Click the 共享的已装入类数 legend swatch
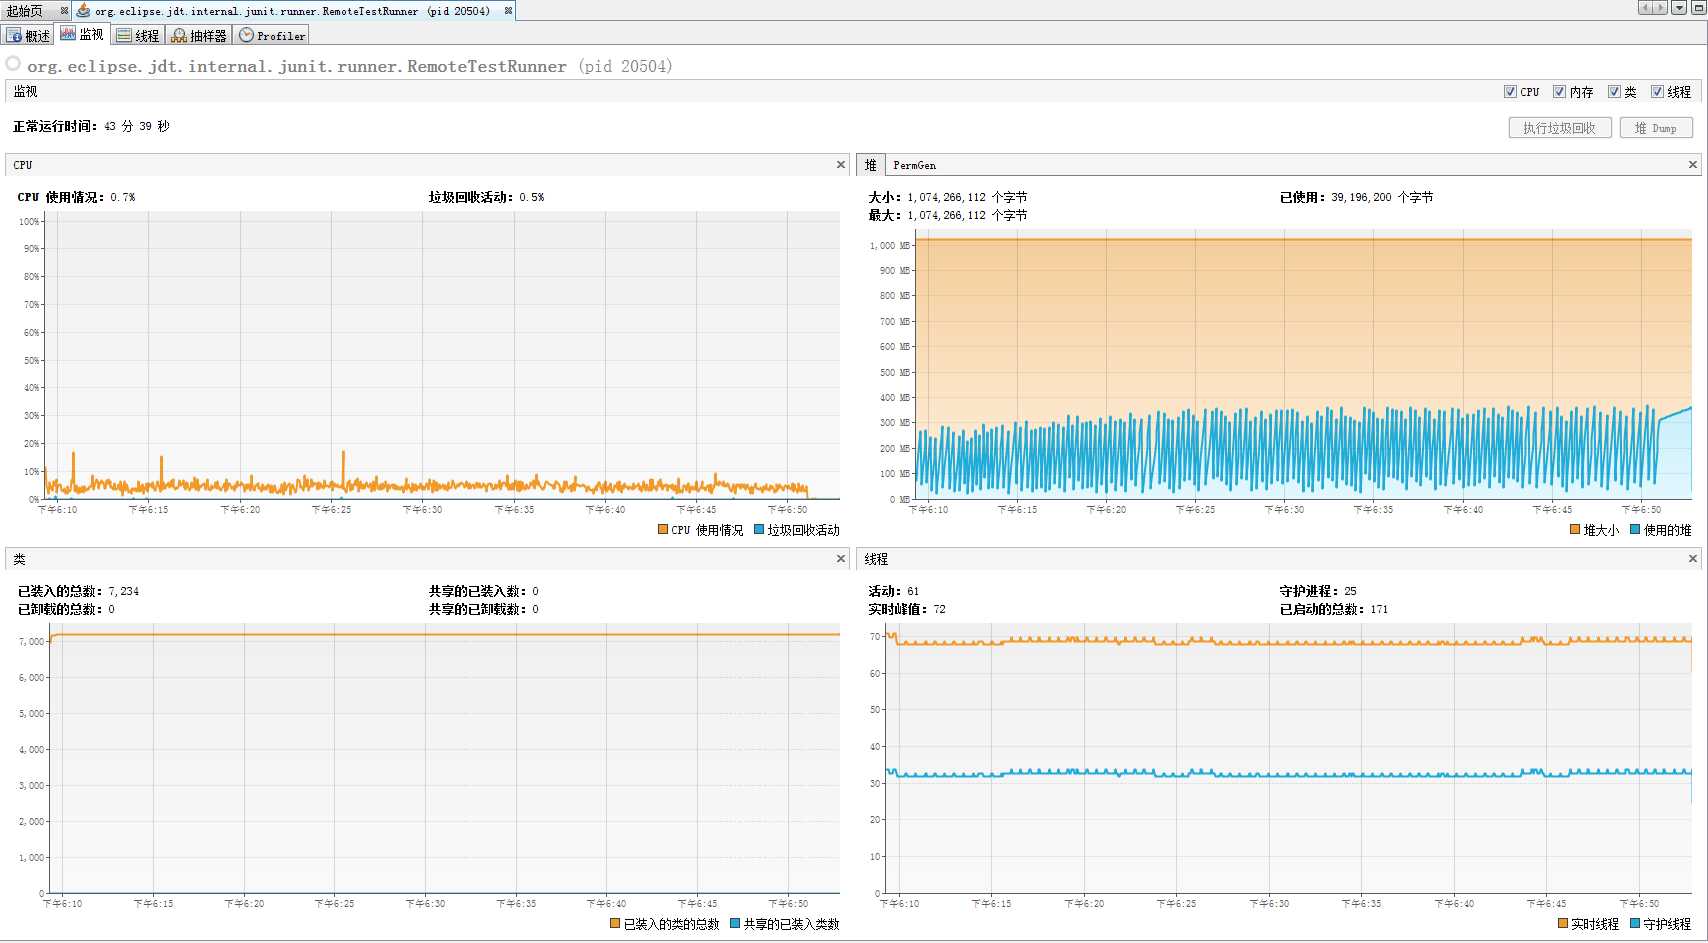The height and width of the screenshot is (943, 1708). point(735,923)
